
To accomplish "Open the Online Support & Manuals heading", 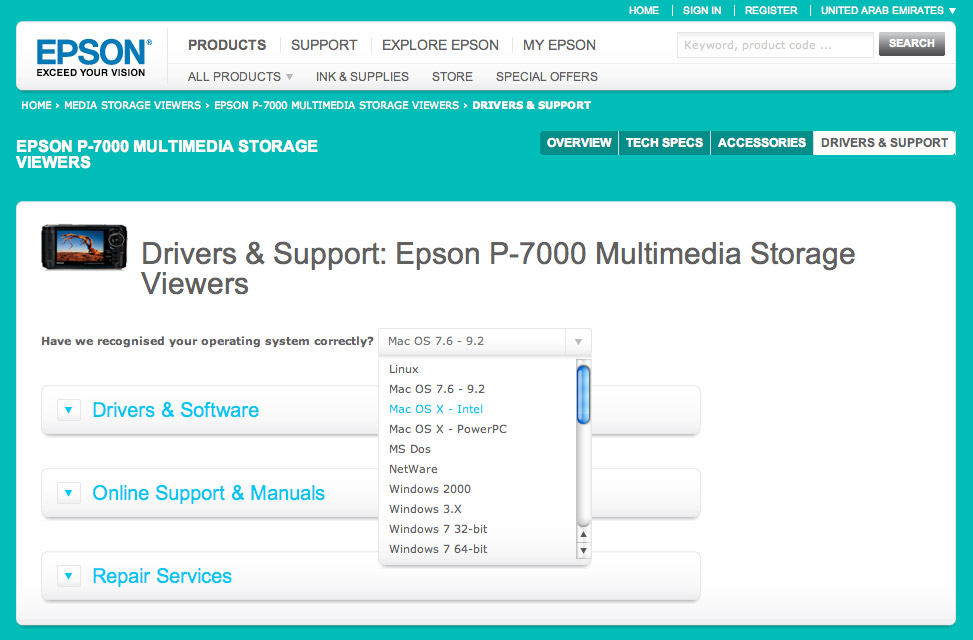I will (208, 493).
